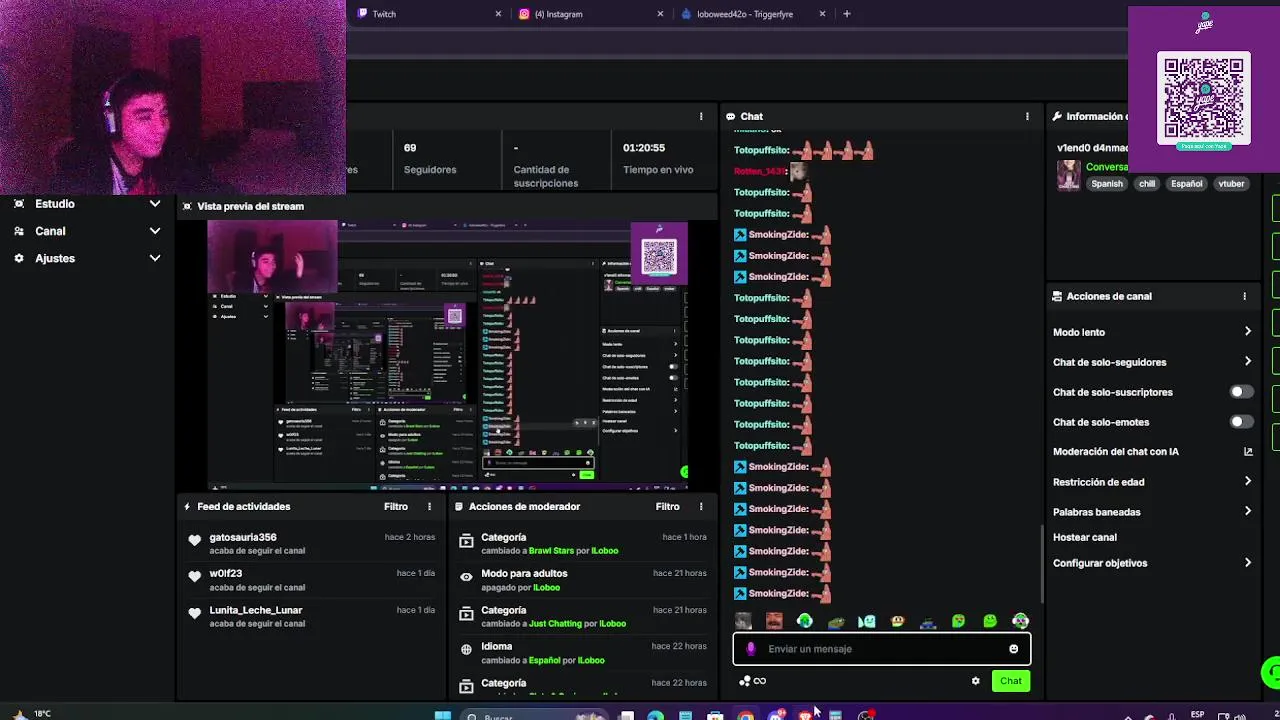
Task: Click the Estudio sidebar icon
Action: coord(18,204)
